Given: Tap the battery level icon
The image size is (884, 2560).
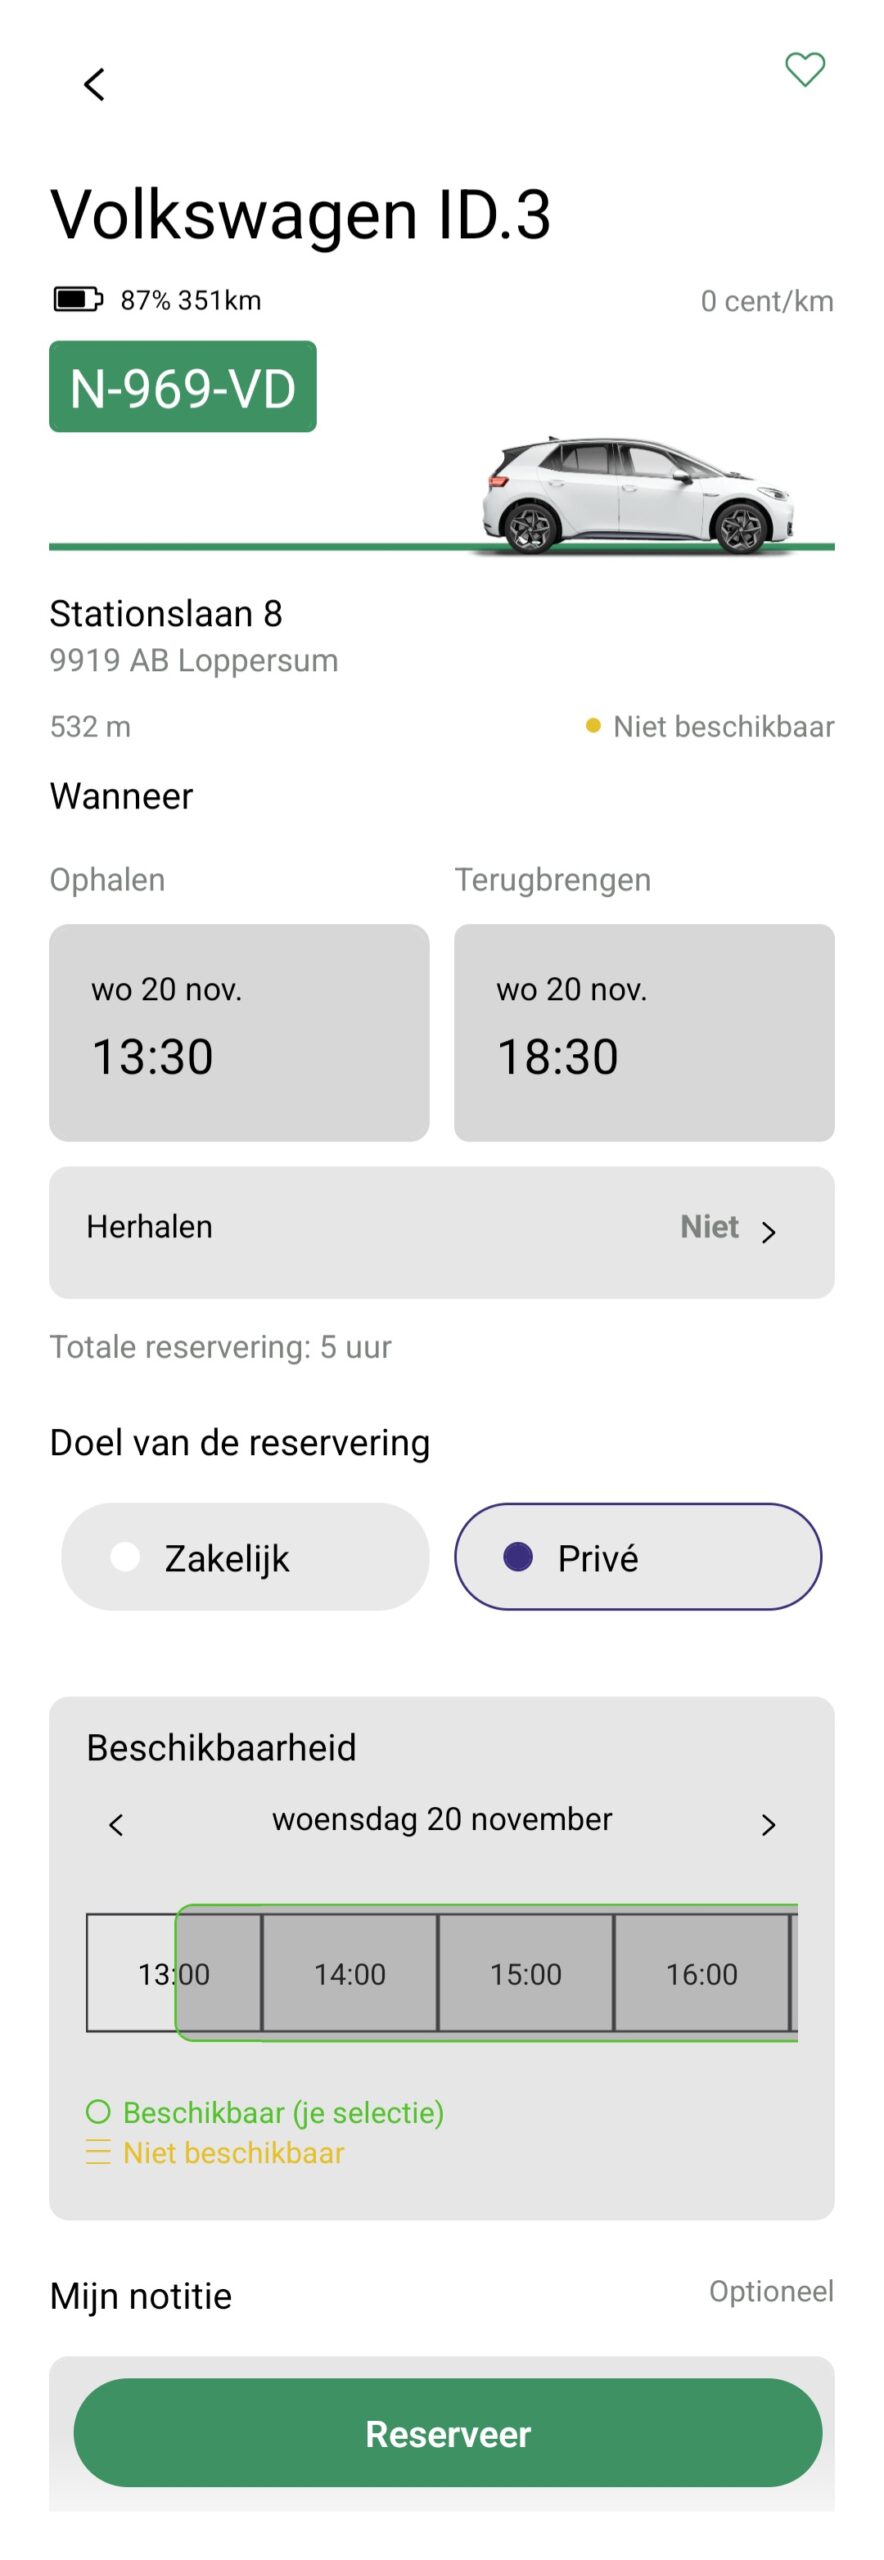Looking at the screenshot, I should coord(77,299).
